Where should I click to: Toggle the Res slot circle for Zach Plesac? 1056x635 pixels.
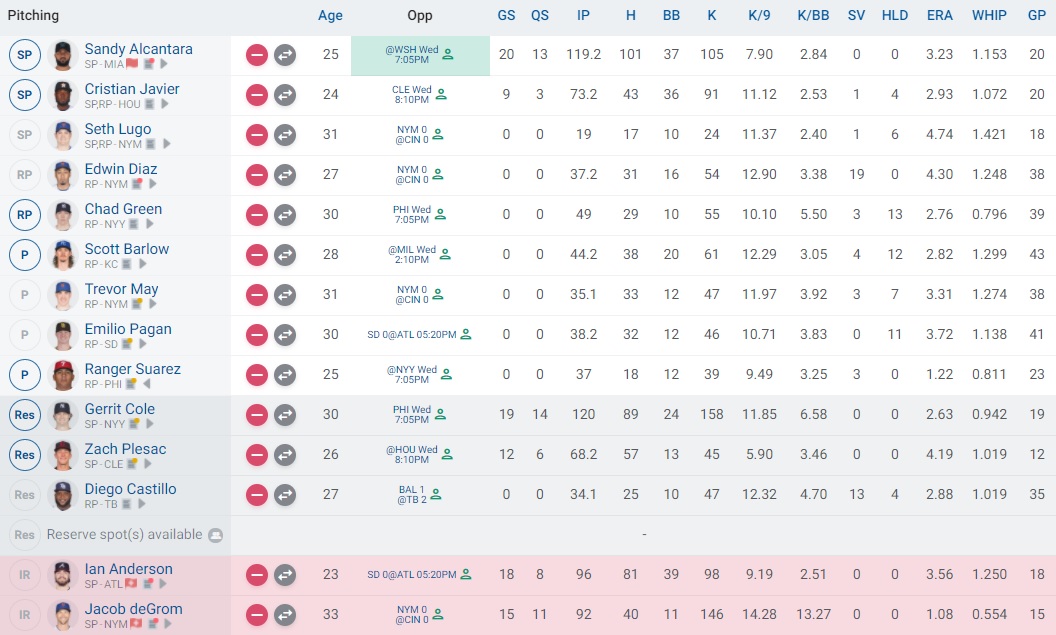[25, 455]
